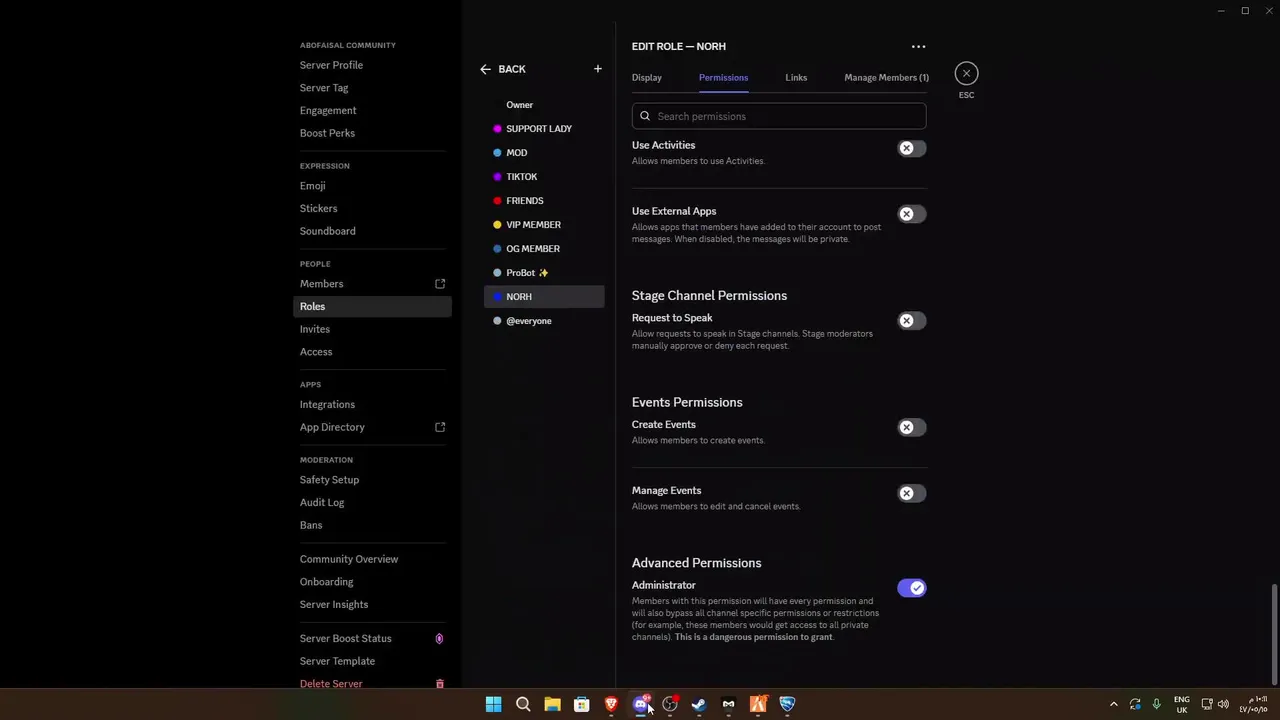Select the MOD role
Viewport: 1280px width, 720px height.
point(544,153)
